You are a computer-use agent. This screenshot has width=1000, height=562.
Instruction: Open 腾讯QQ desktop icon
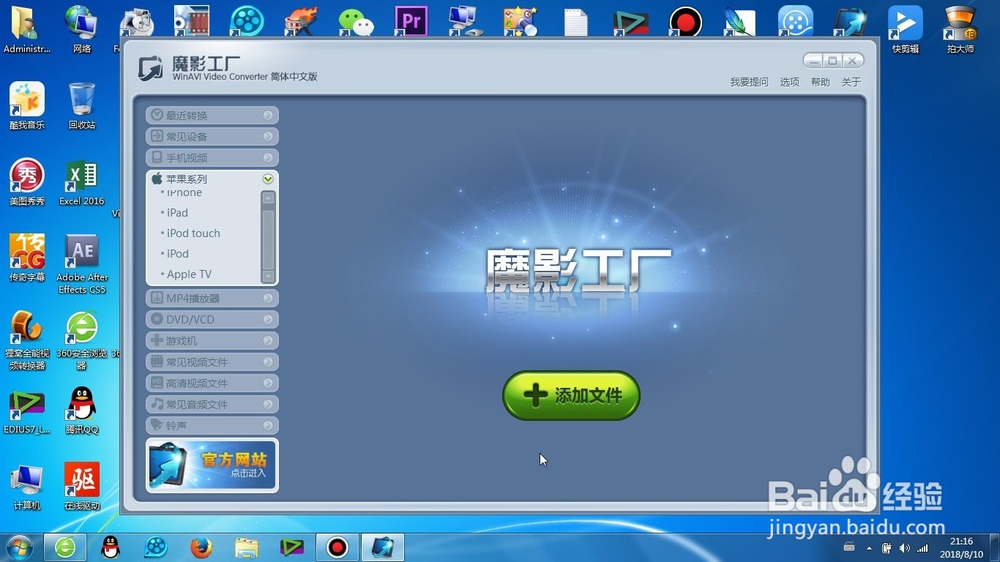tap(82, 410)
